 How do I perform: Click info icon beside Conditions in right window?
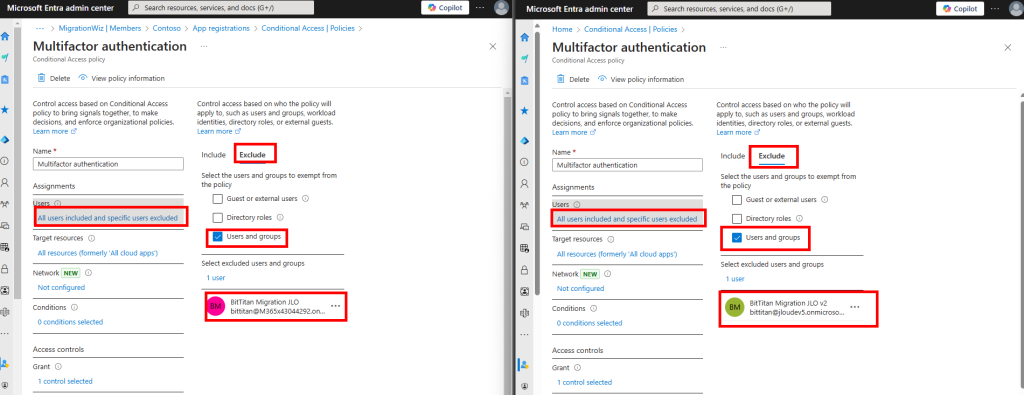[x=593, y=308]
